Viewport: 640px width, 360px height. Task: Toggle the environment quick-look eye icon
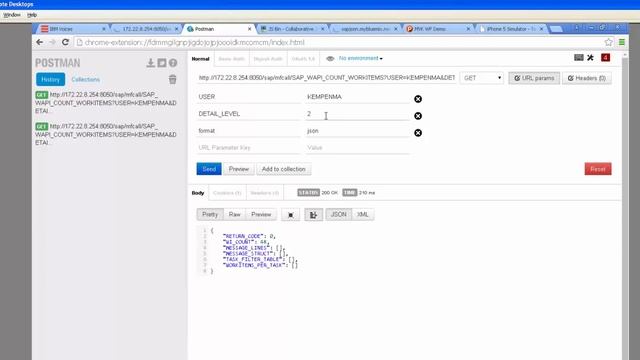(x=330, y=58)
